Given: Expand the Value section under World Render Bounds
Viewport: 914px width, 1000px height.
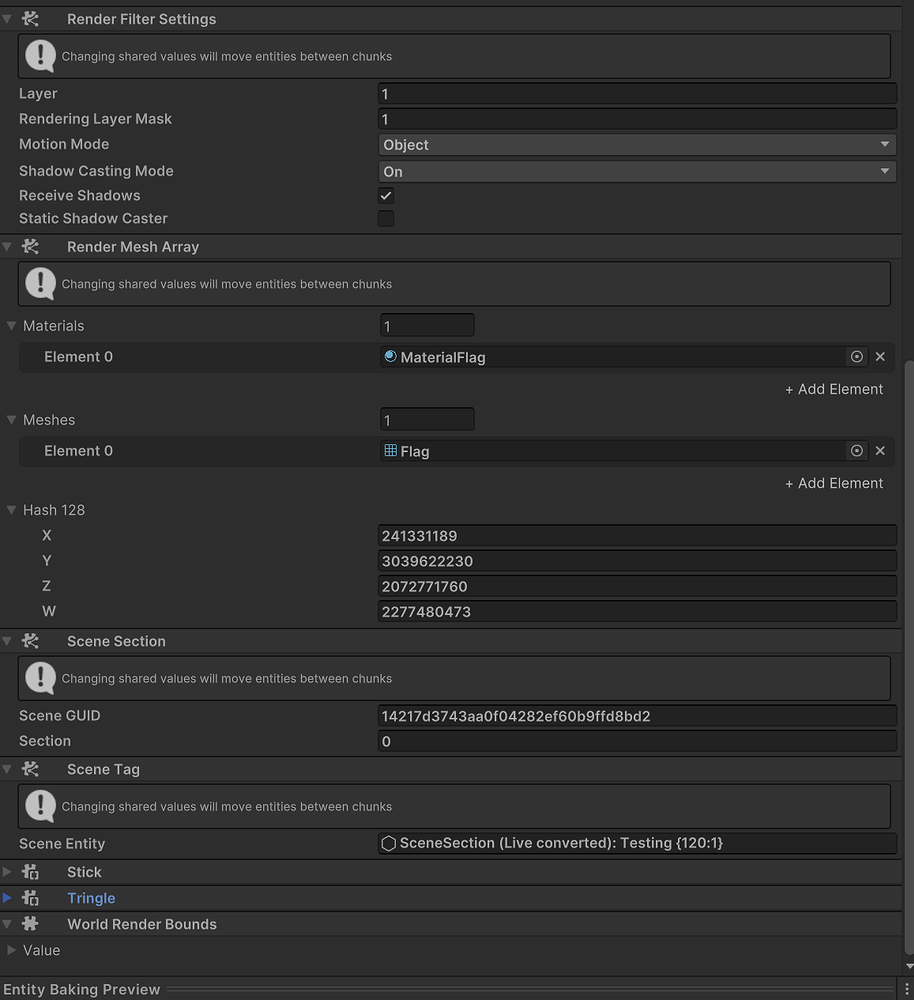Looking at the screenshot, I should click(14, 950).
